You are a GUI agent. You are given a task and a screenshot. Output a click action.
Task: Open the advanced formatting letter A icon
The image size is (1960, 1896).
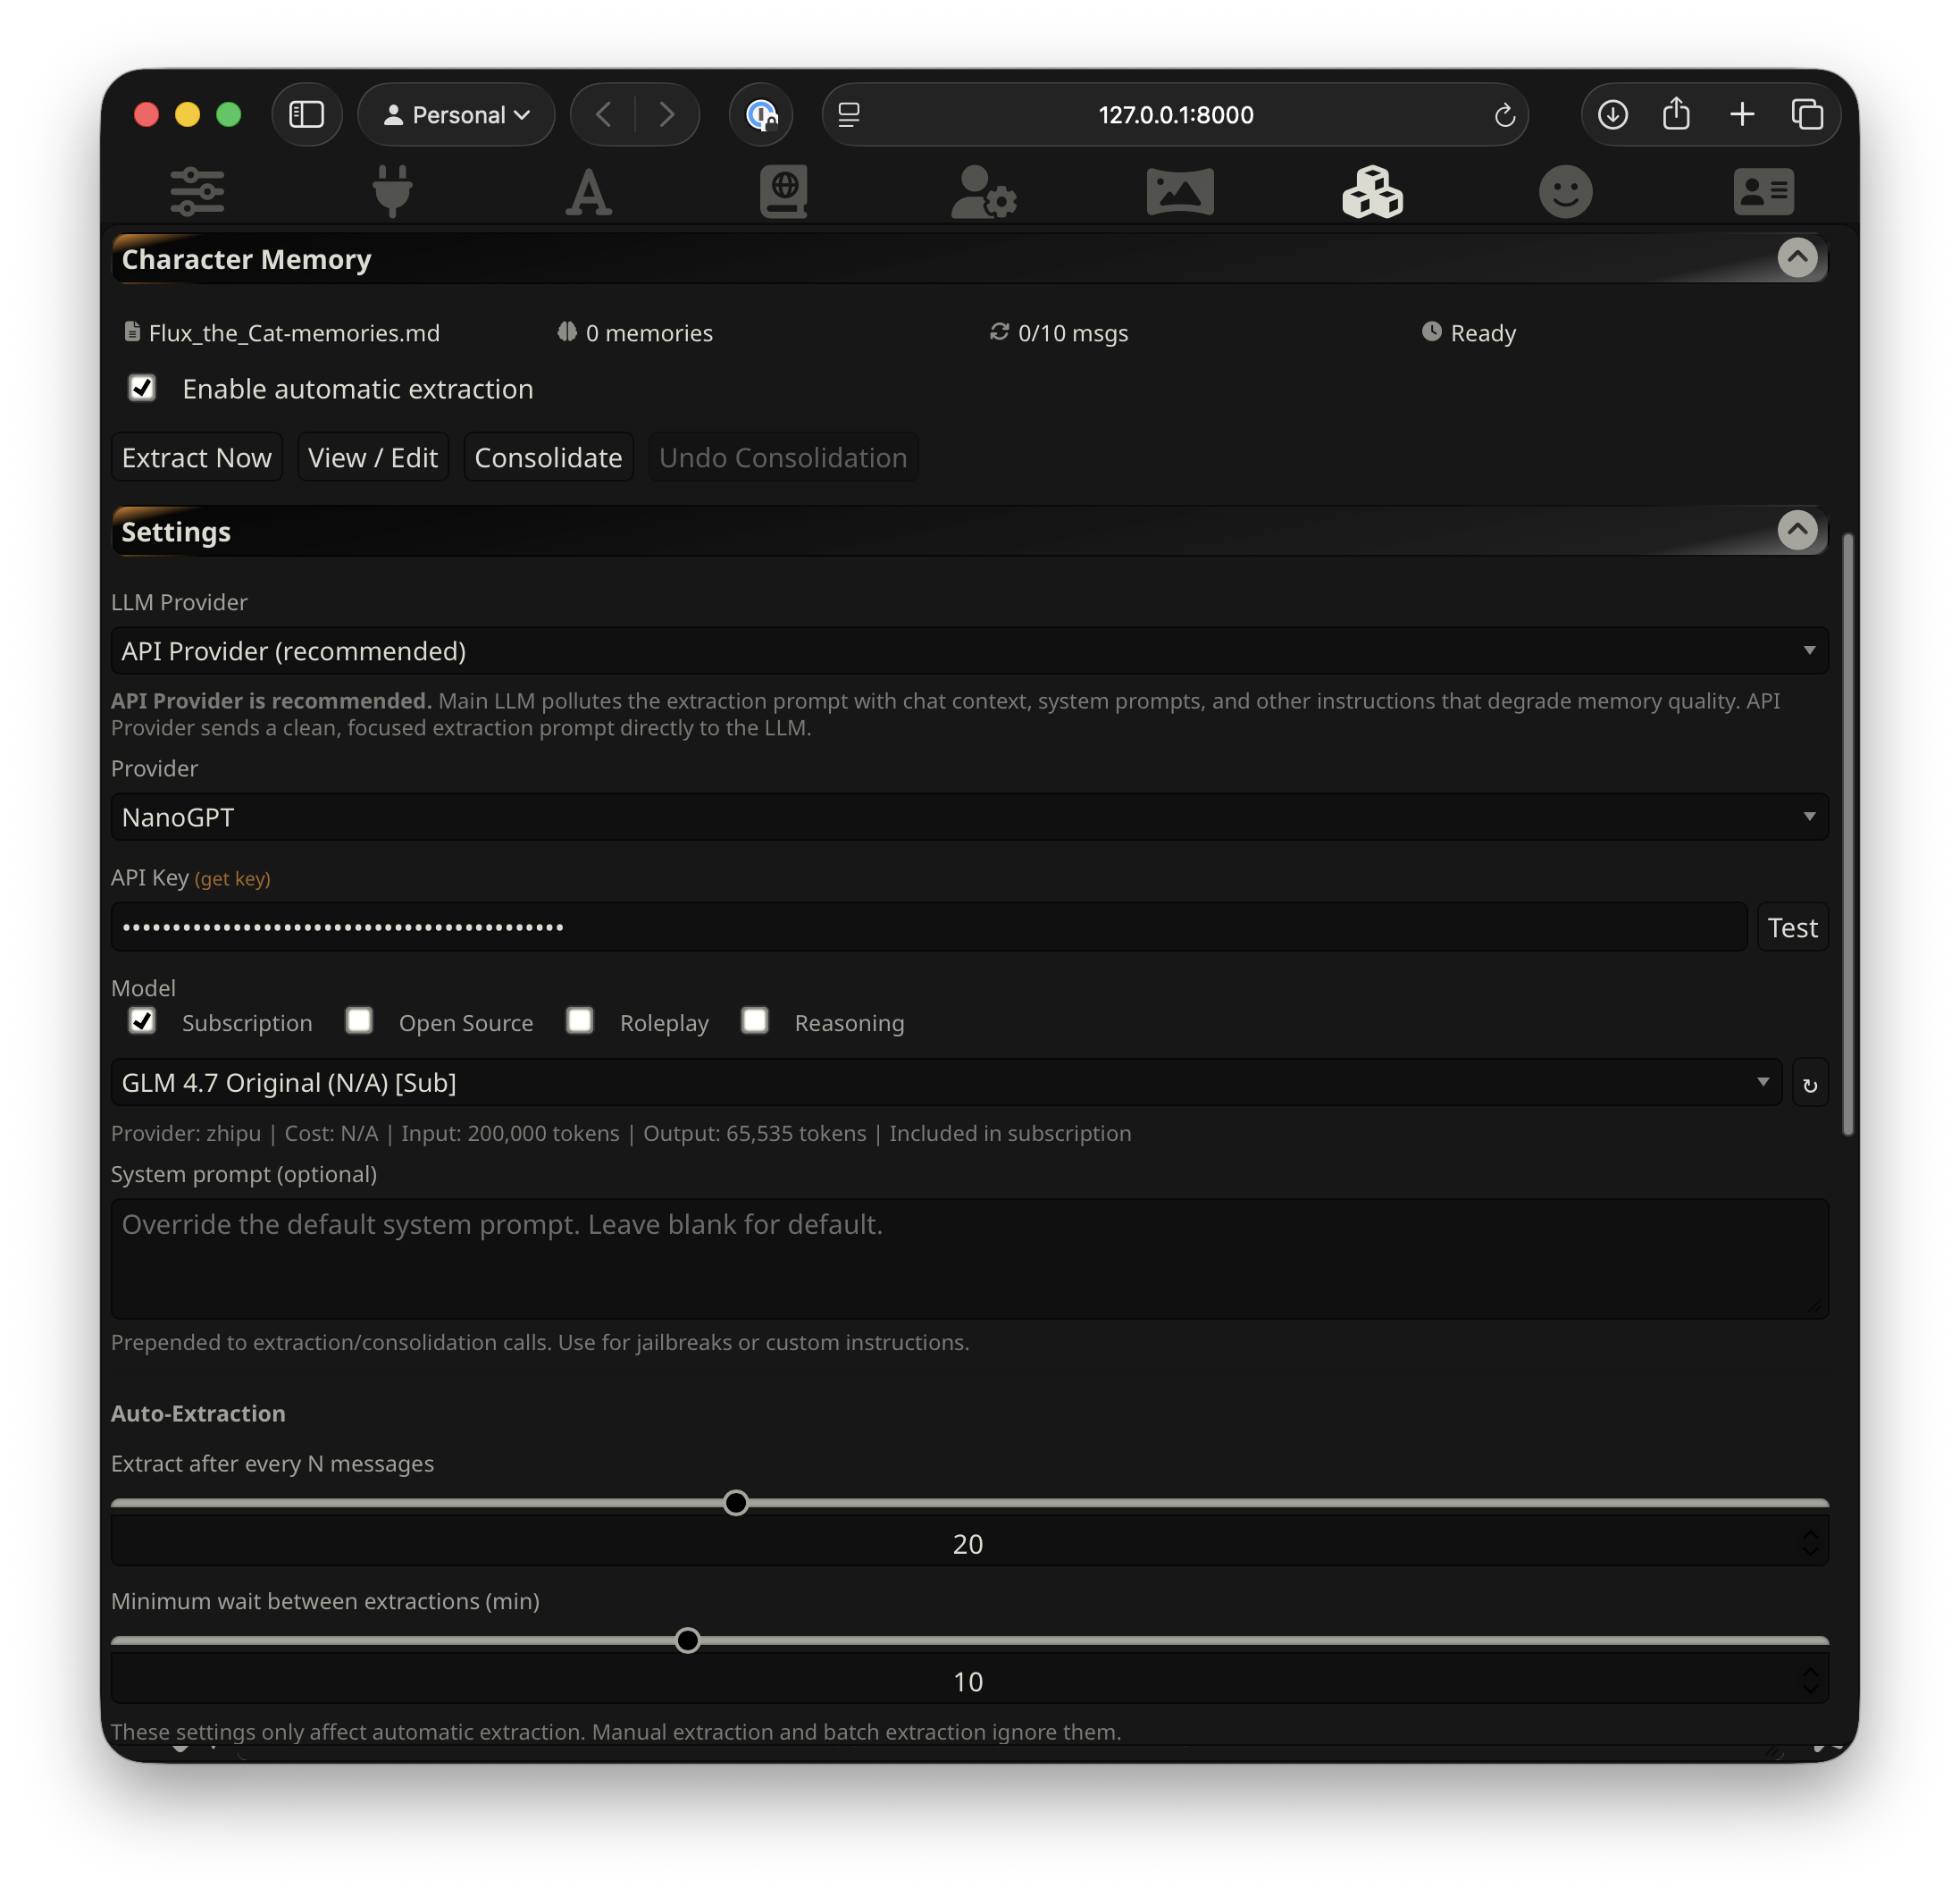pyautogui.click(x=588, y=191)
